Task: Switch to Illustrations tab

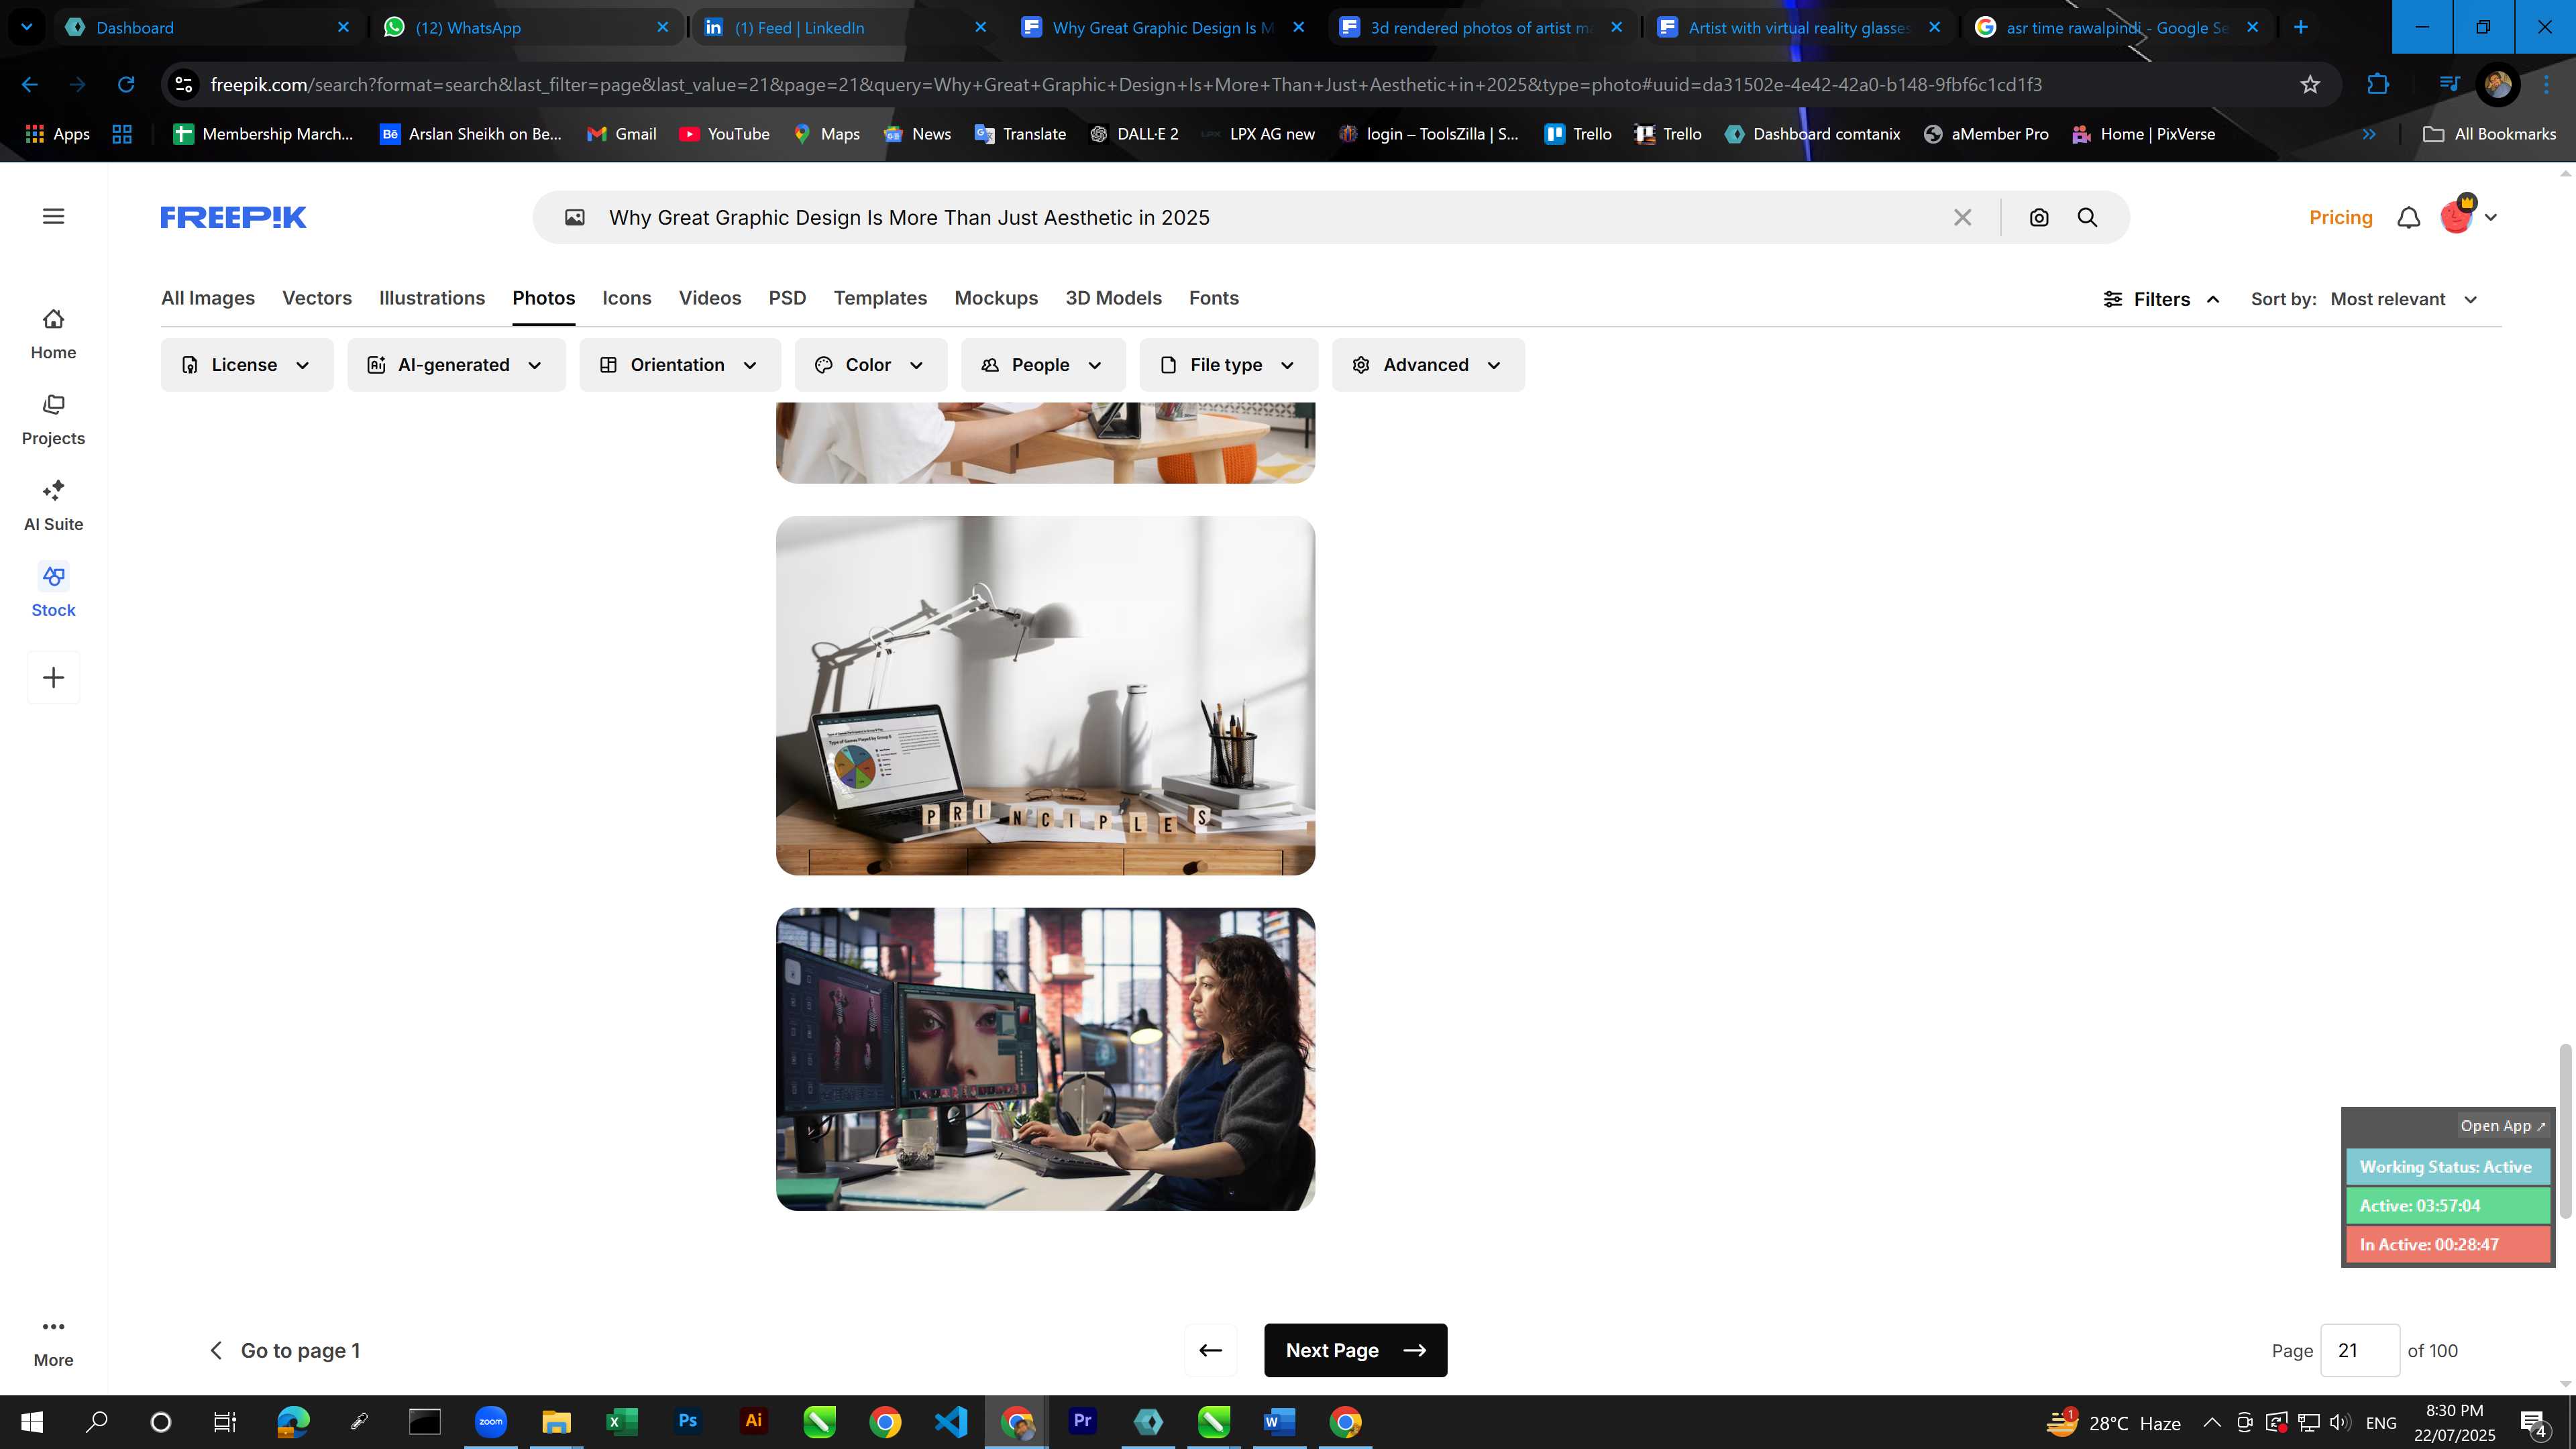Action: point(432,298)
